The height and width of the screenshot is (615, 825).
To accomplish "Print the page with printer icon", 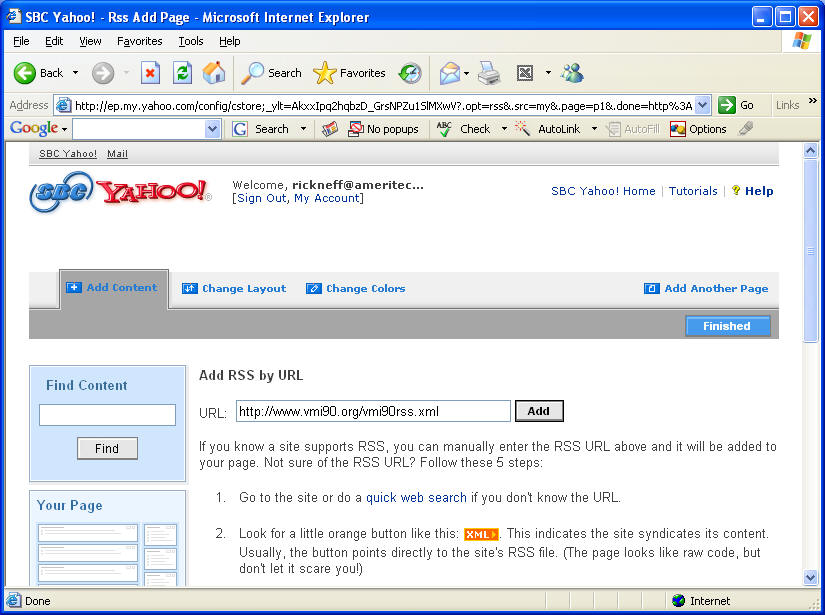I will (489, 73).
